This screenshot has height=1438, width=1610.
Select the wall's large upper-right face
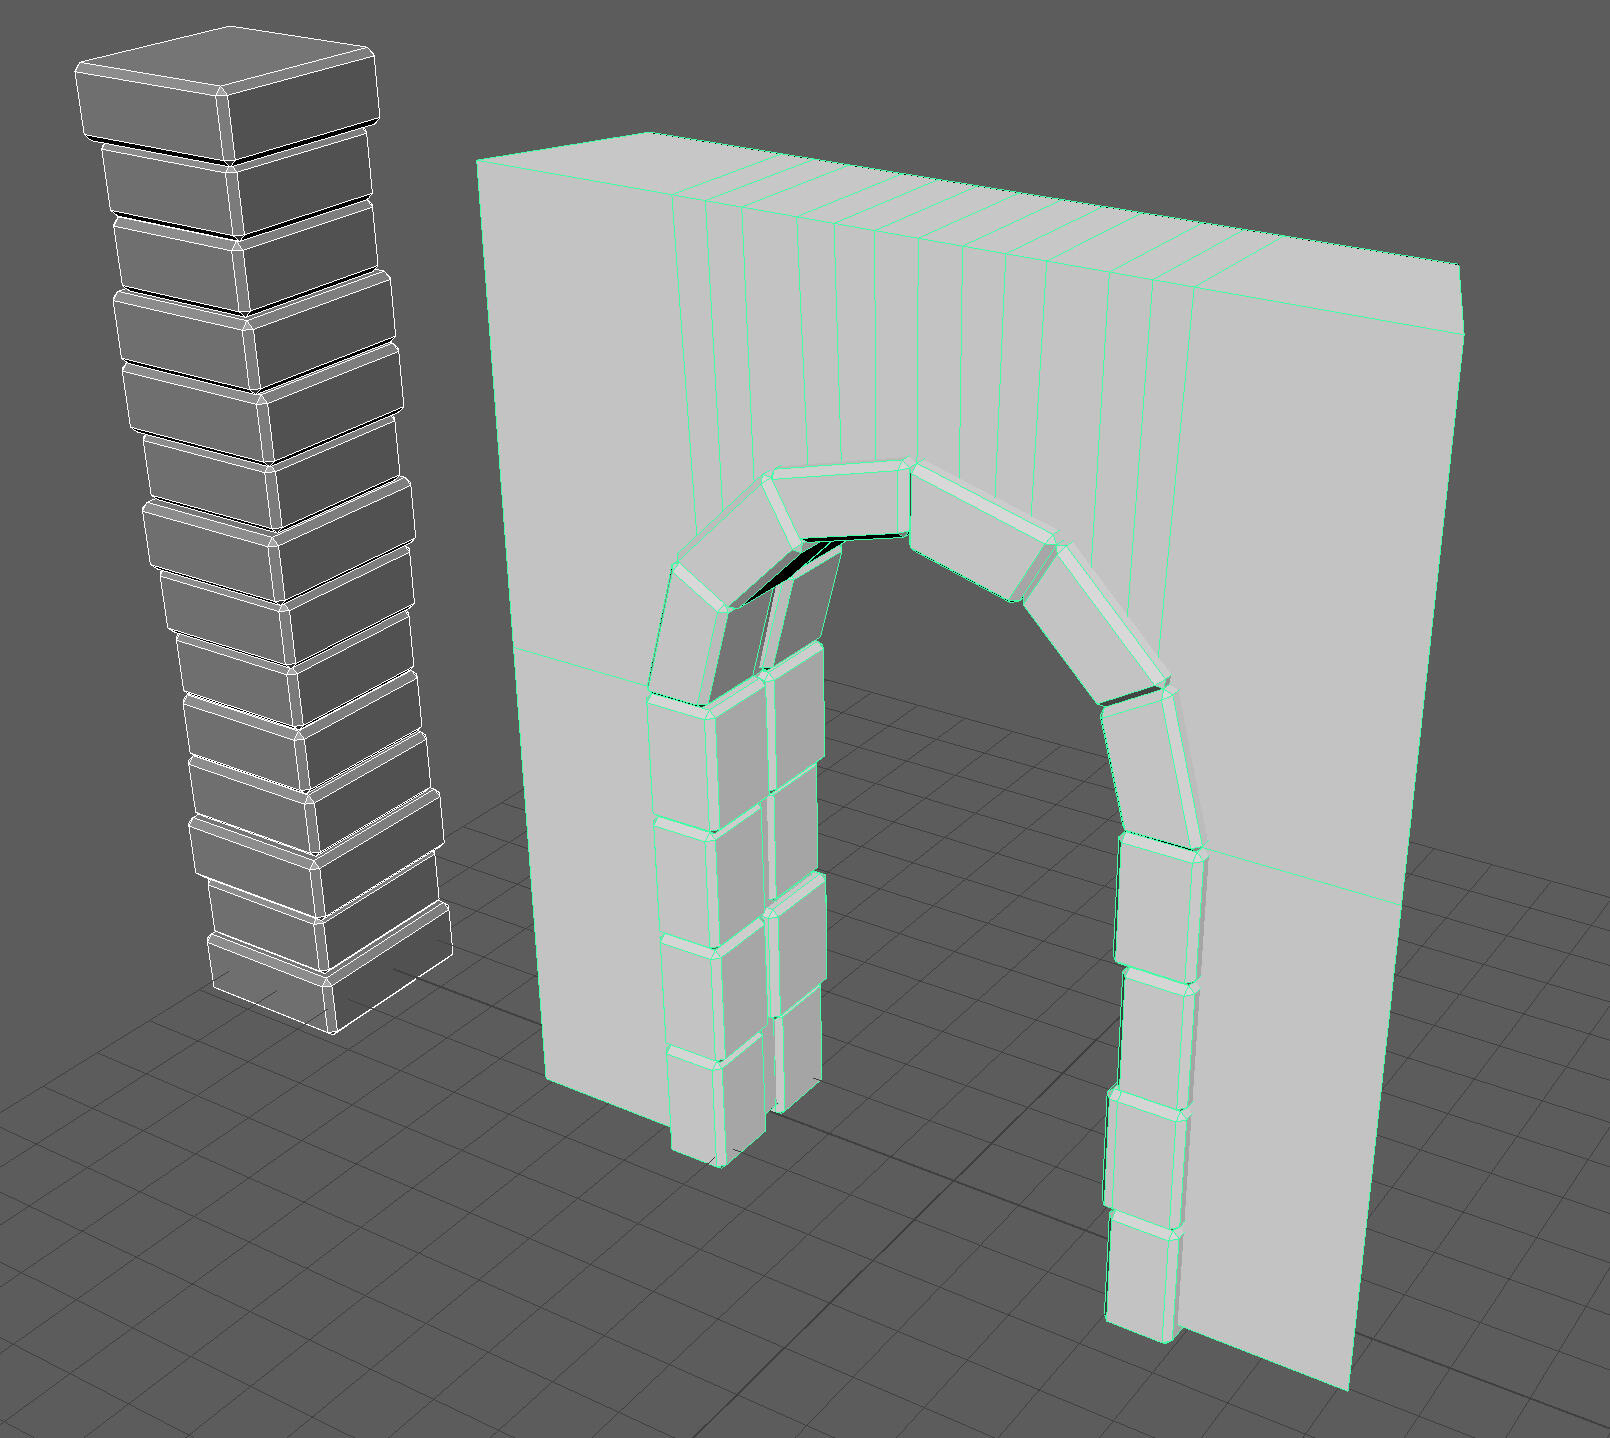click(x=1320, y=560)
